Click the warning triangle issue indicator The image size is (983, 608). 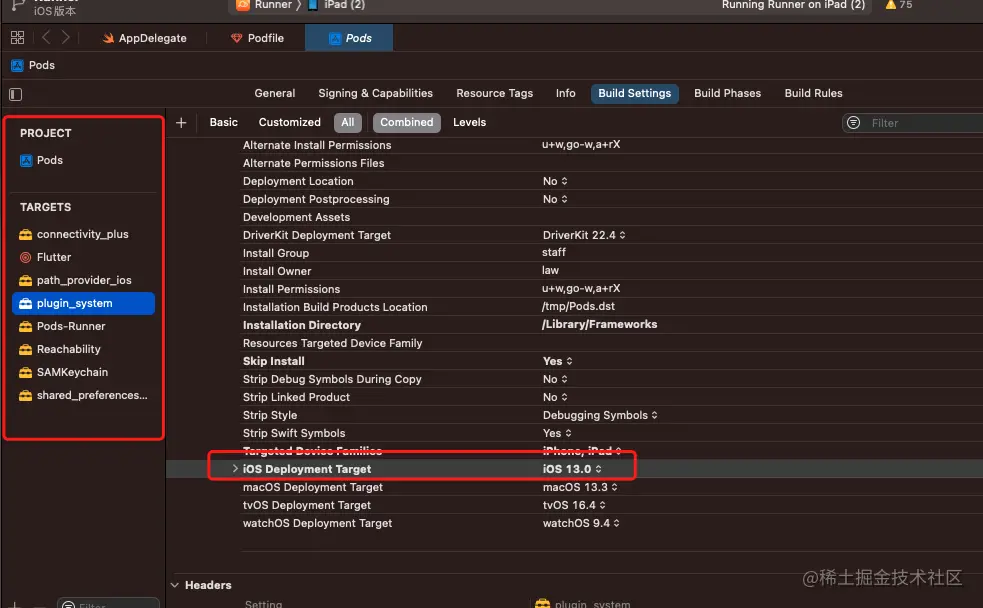click(x=890, y=4)
